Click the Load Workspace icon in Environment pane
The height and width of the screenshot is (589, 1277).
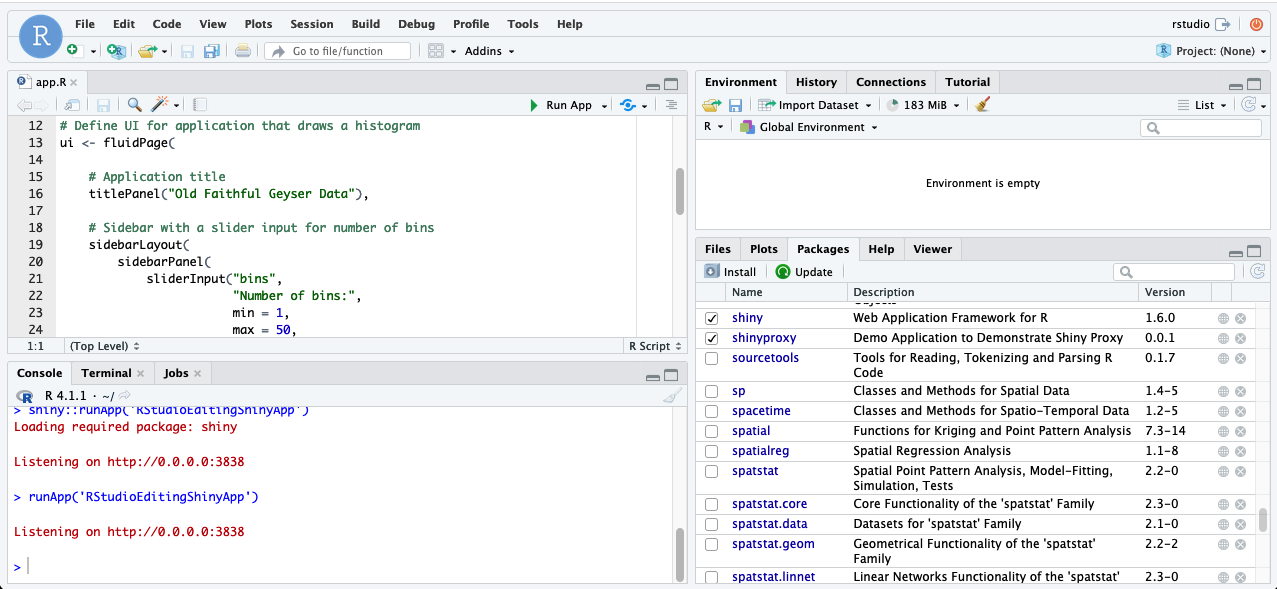(x=711, y=105)
